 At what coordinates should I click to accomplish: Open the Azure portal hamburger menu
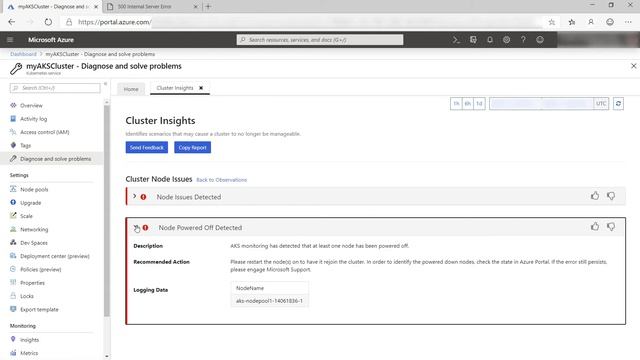pos(10,40)
